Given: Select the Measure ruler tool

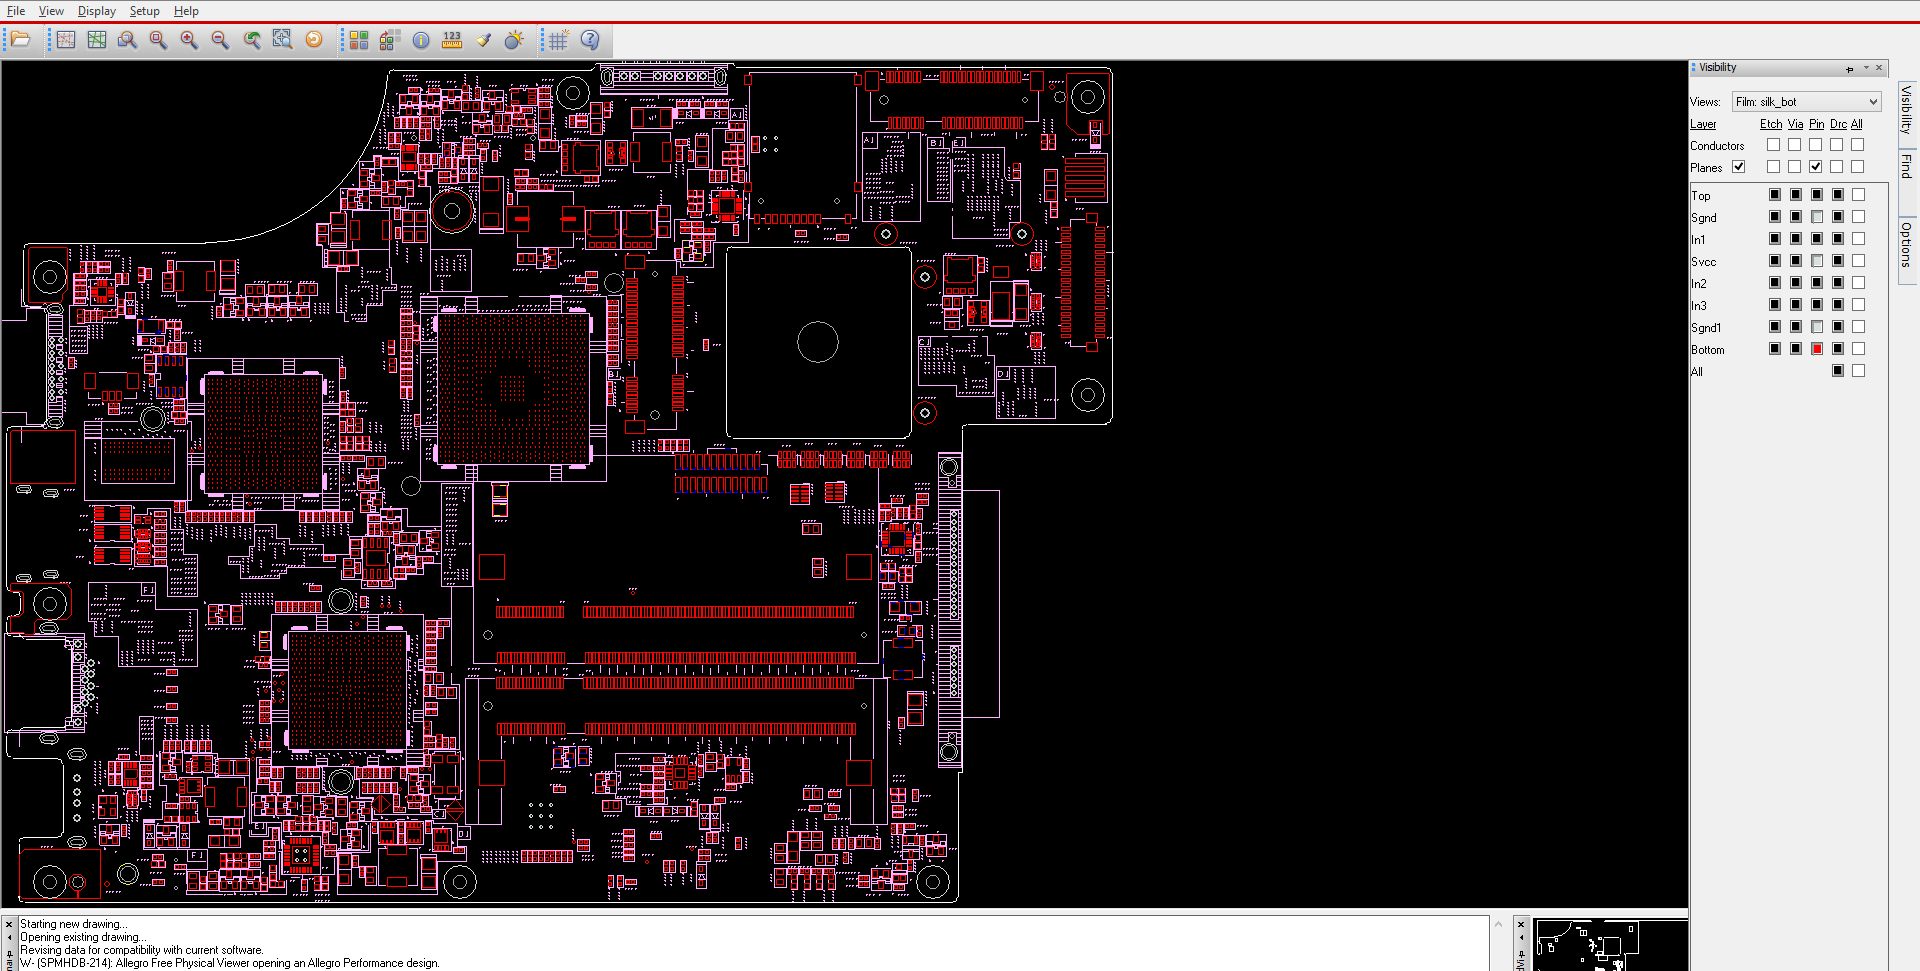Looking at the screenshot, I should coord(452,40).
